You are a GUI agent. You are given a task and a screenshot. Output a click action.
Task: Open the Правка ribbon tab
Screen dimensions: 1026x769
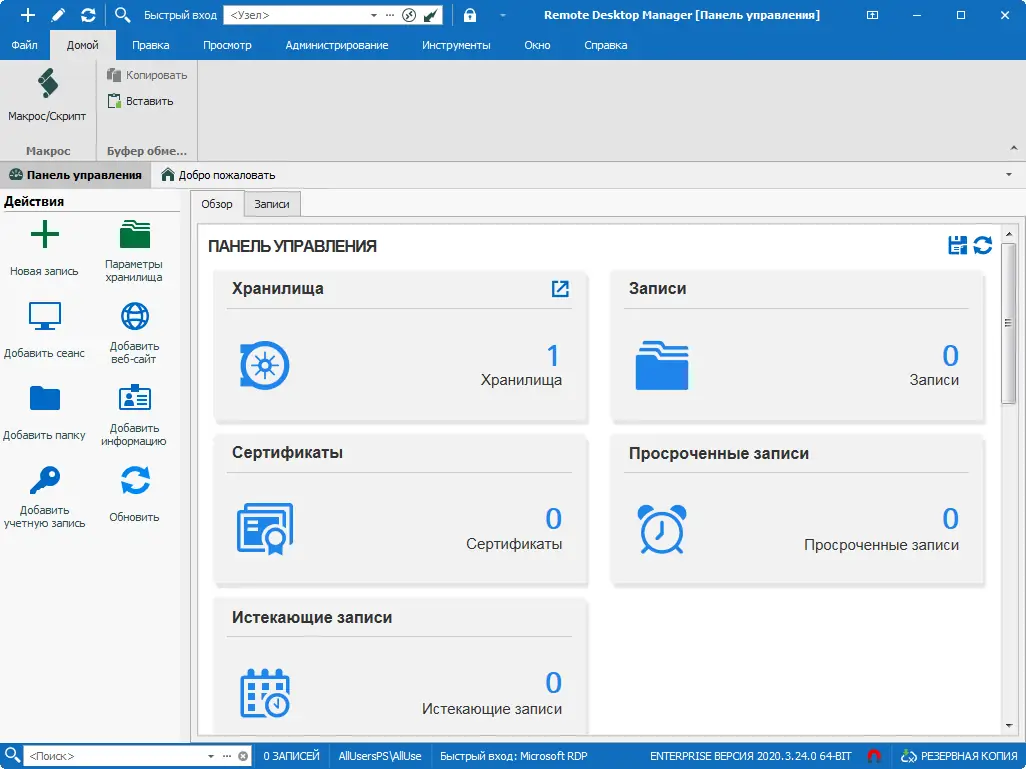click(x=150, y=45)
